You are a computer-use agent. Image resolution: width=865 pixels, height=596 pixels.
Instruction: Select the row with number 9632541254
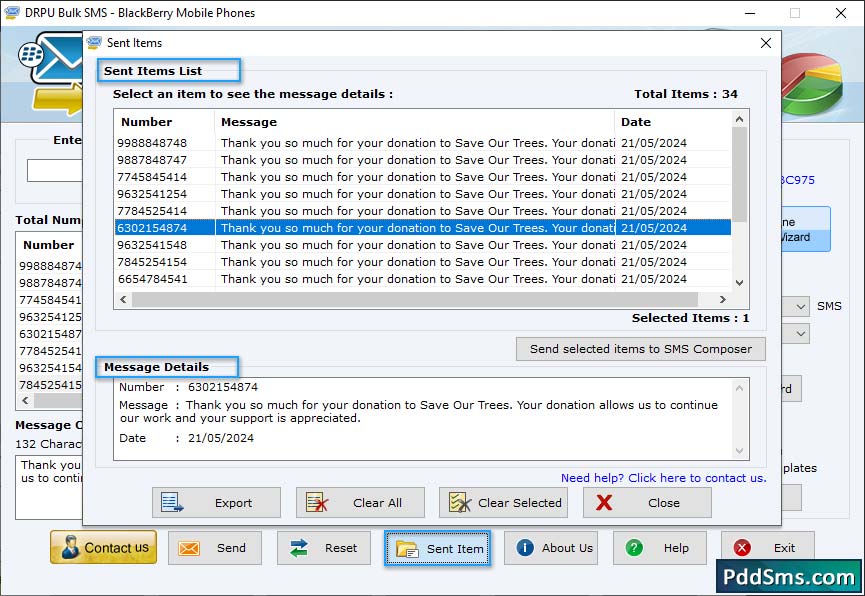423,194
